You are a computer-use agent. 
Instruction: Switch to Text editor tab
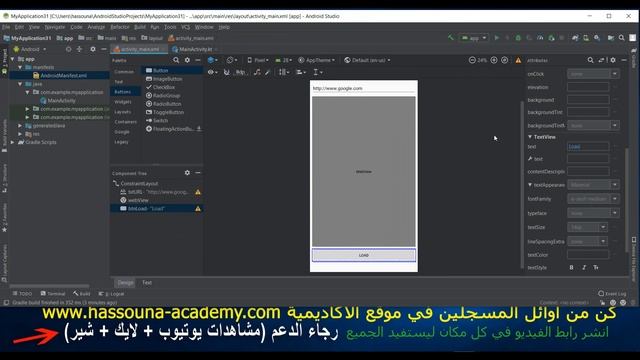point(147,282)
